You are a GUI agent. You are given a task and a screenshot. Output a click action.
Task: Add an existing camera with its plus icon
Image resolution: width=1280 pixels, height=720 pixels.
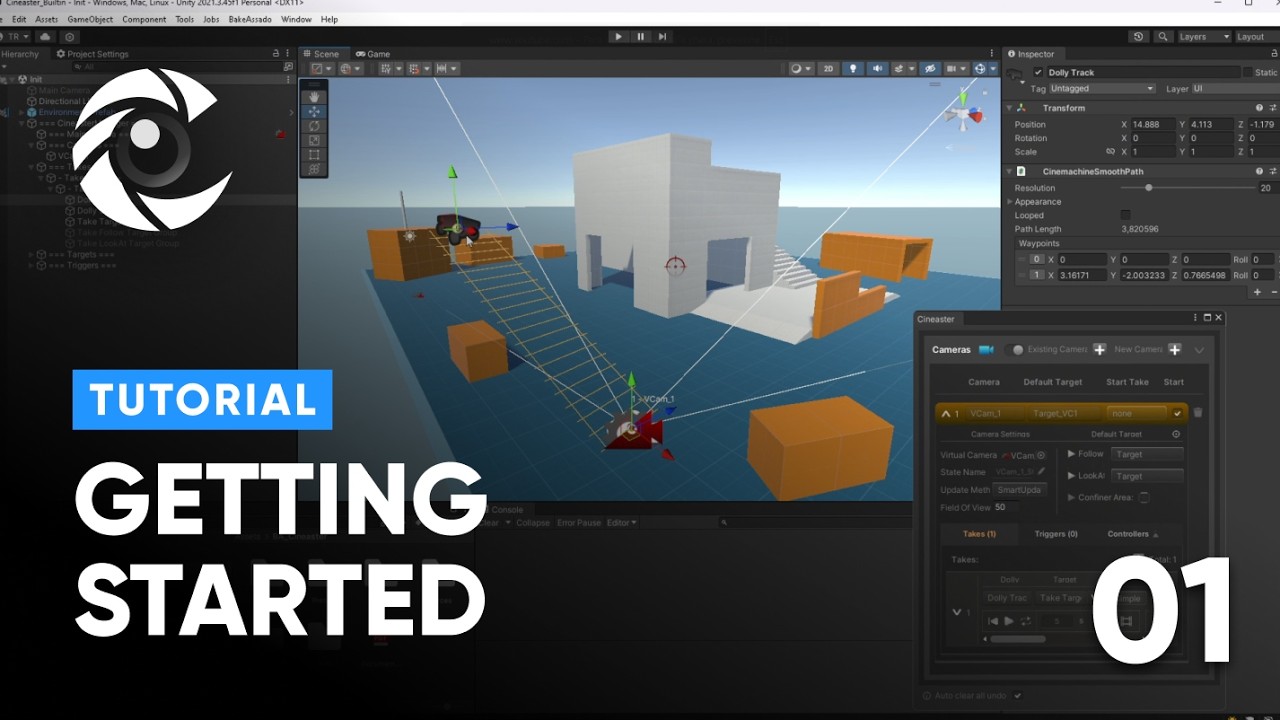[1099, 349]
